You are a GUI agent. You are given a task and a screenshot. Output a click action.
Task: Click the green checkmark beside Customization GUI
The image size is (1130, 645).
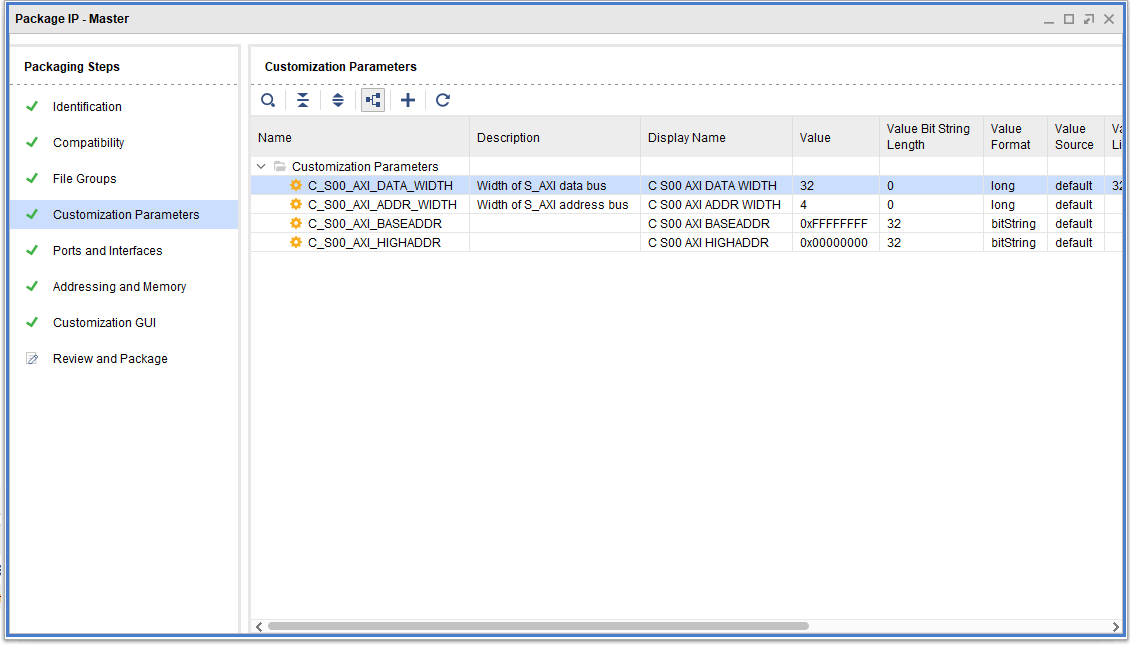[32, 322]
